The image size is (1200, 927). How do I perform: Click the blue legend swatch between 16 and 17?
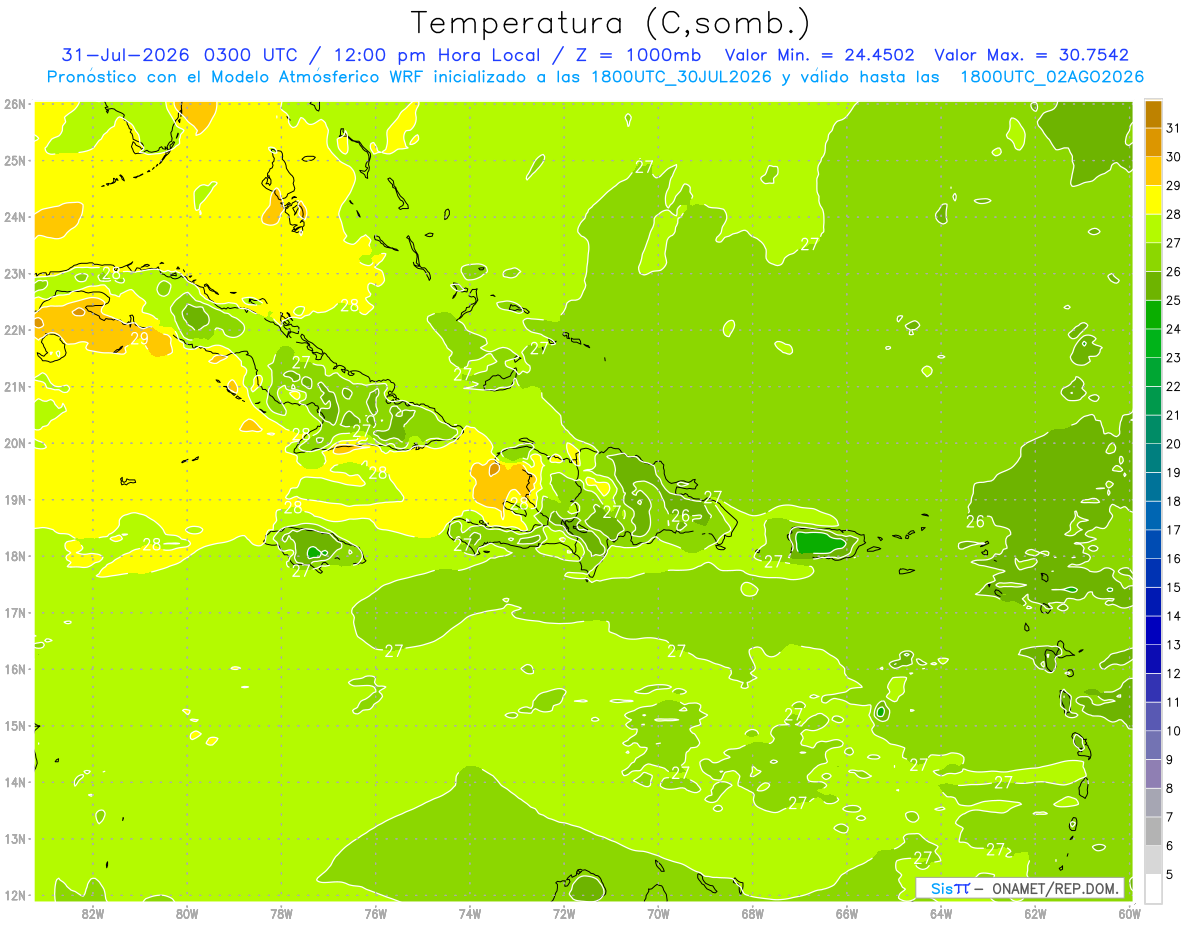click(x=1153, y=544)
